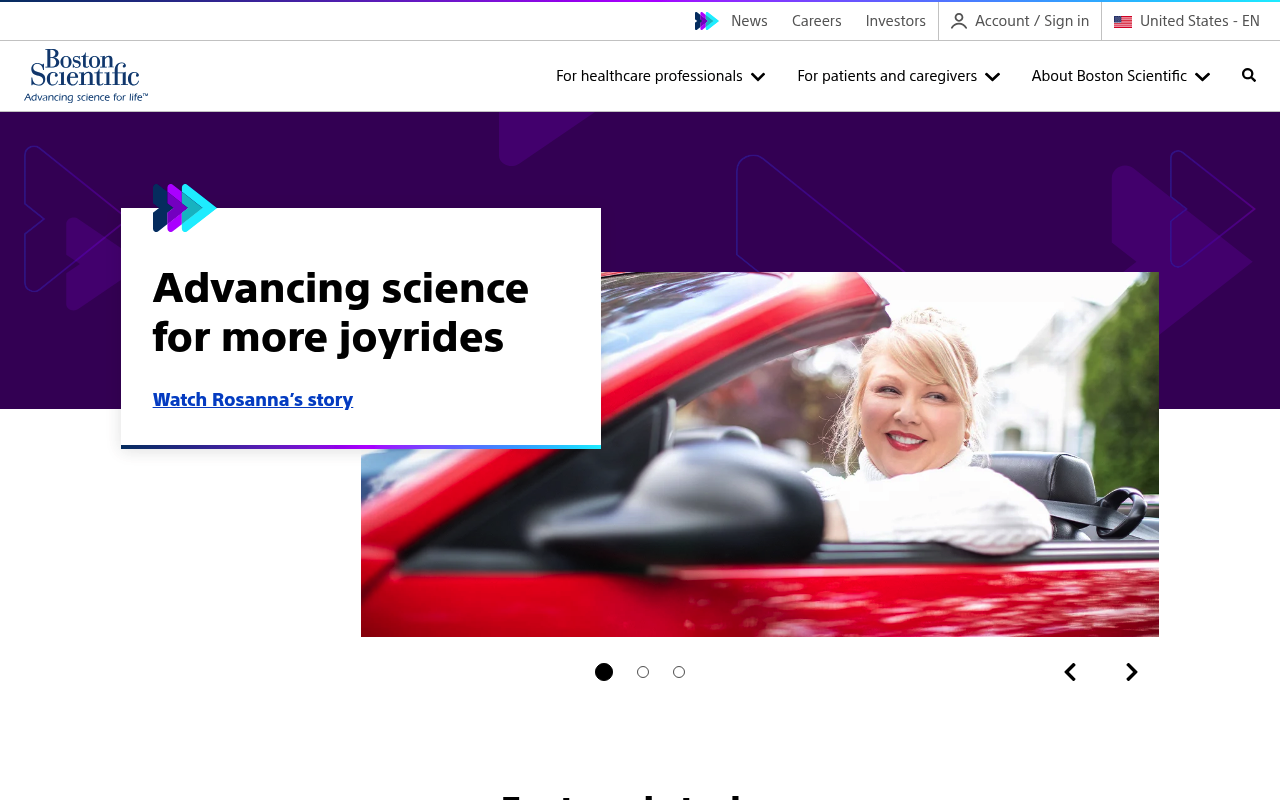Go to next slide arrow
This screenshot has height=800, width=1280.
[1132, 672]
